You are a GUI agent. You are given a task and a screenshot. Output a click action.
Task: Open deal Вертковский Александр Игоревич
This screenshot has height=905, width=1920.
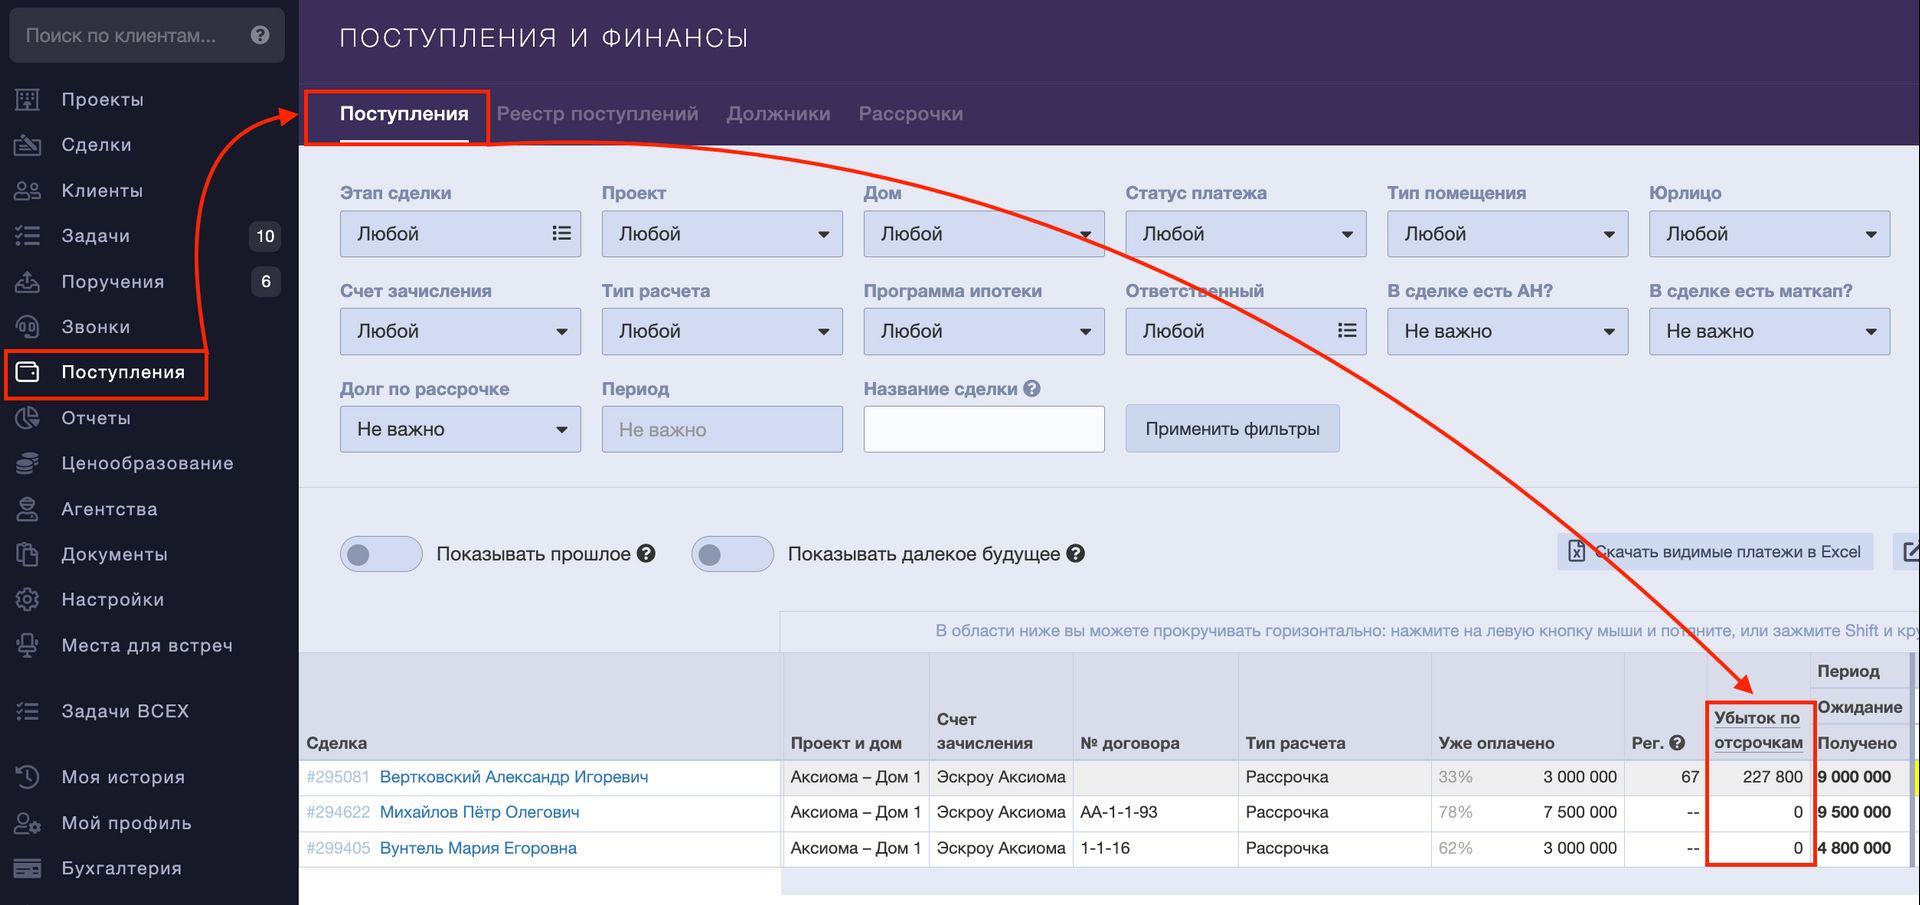click(x=514, y=777)
